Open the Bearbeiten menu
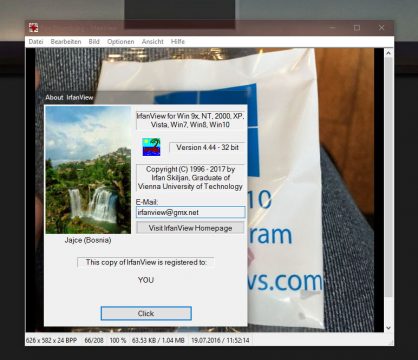 [x=66, y=42]
